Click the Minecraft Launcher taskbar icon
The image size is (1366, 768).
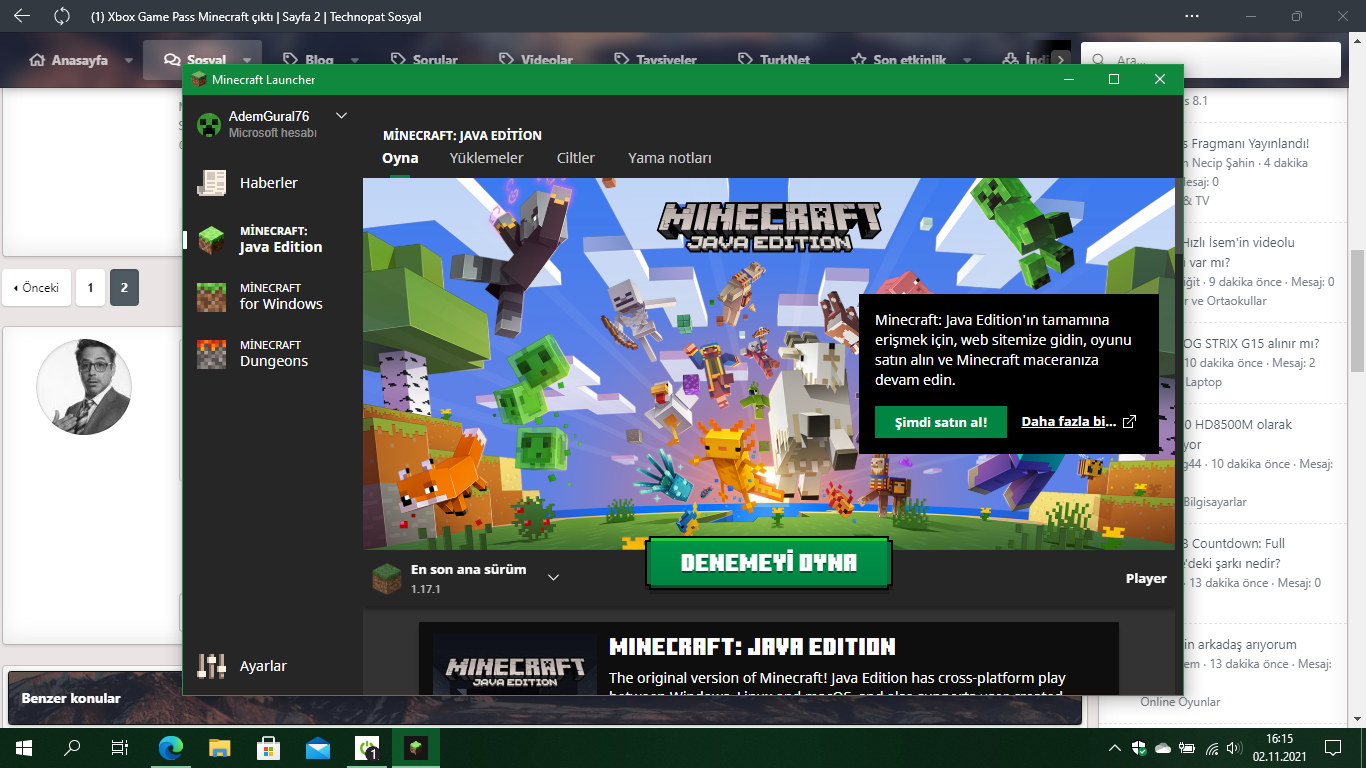click(416, 746)
